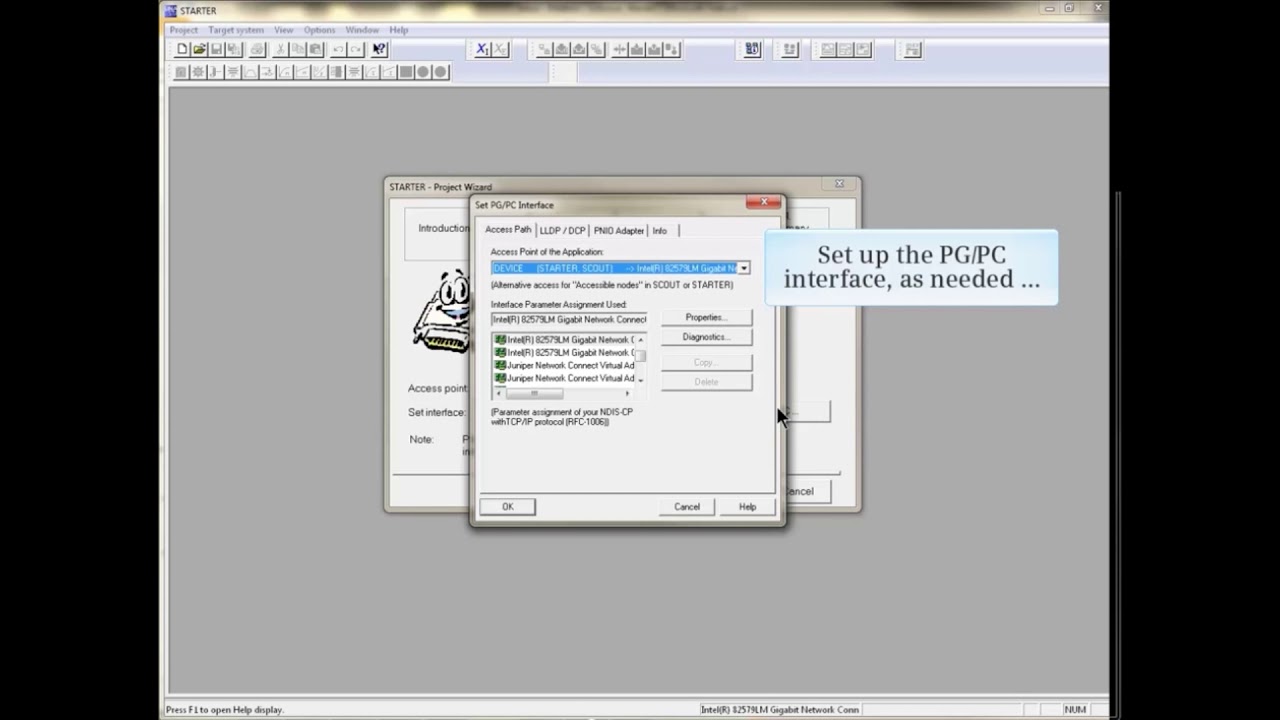
Task: Open the View menu
Action: [x=284, y=30]
